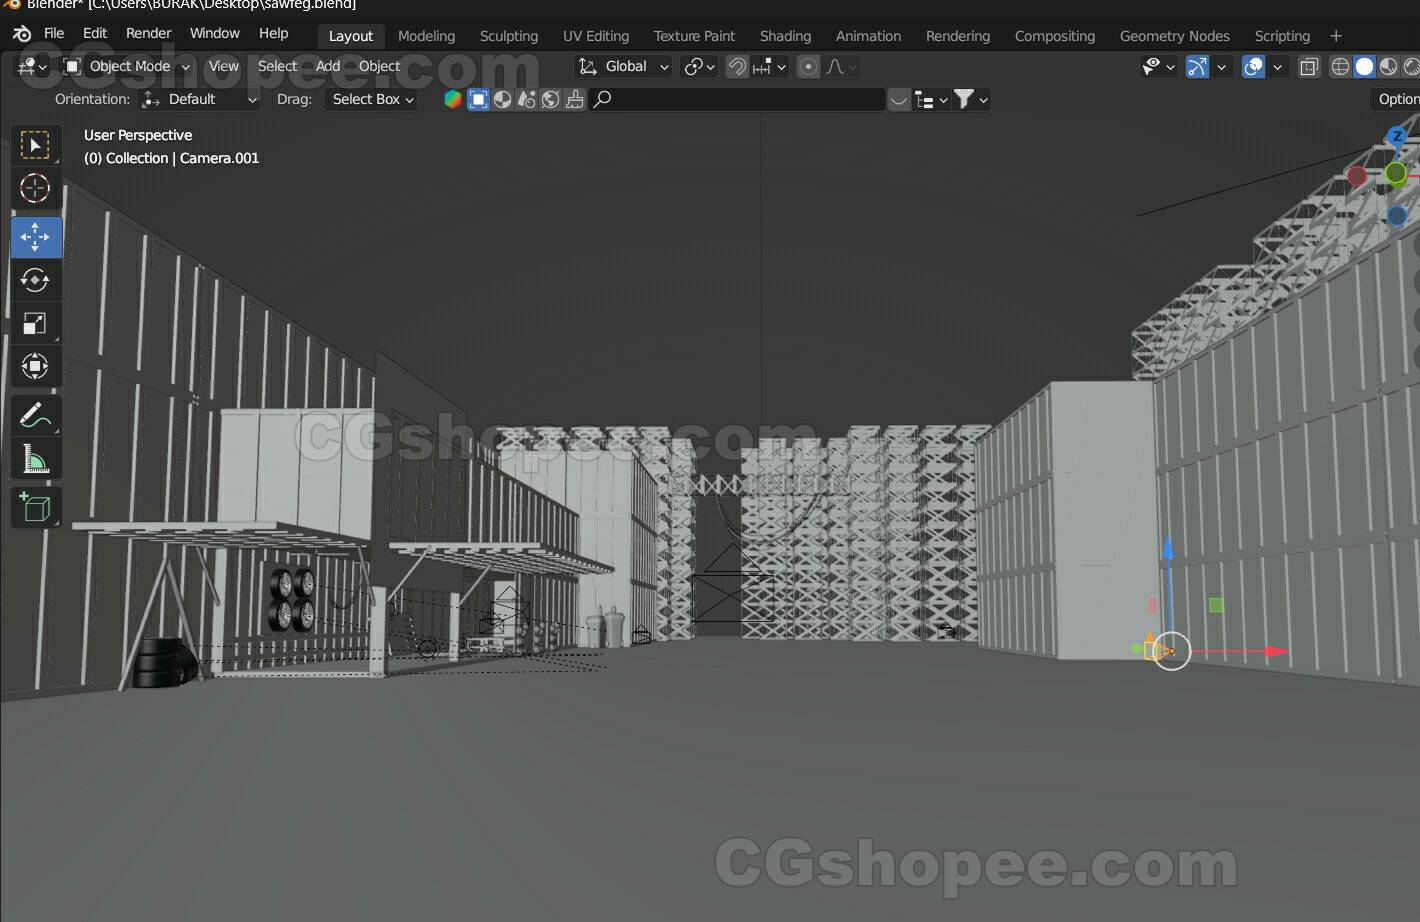
Task: Switch to material preview shading
Action: (1388, 67)
